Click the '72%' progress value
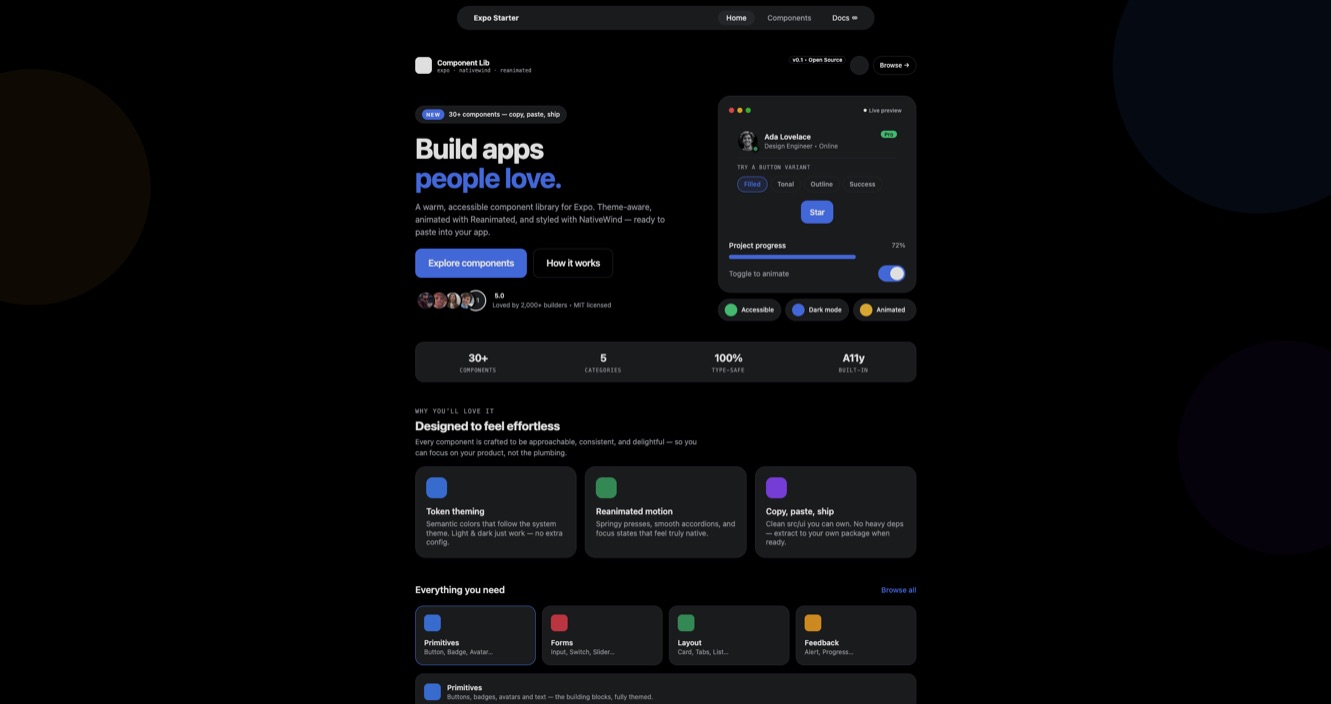The height and width of the screenshot is (704, 1331). coord(898,245)
